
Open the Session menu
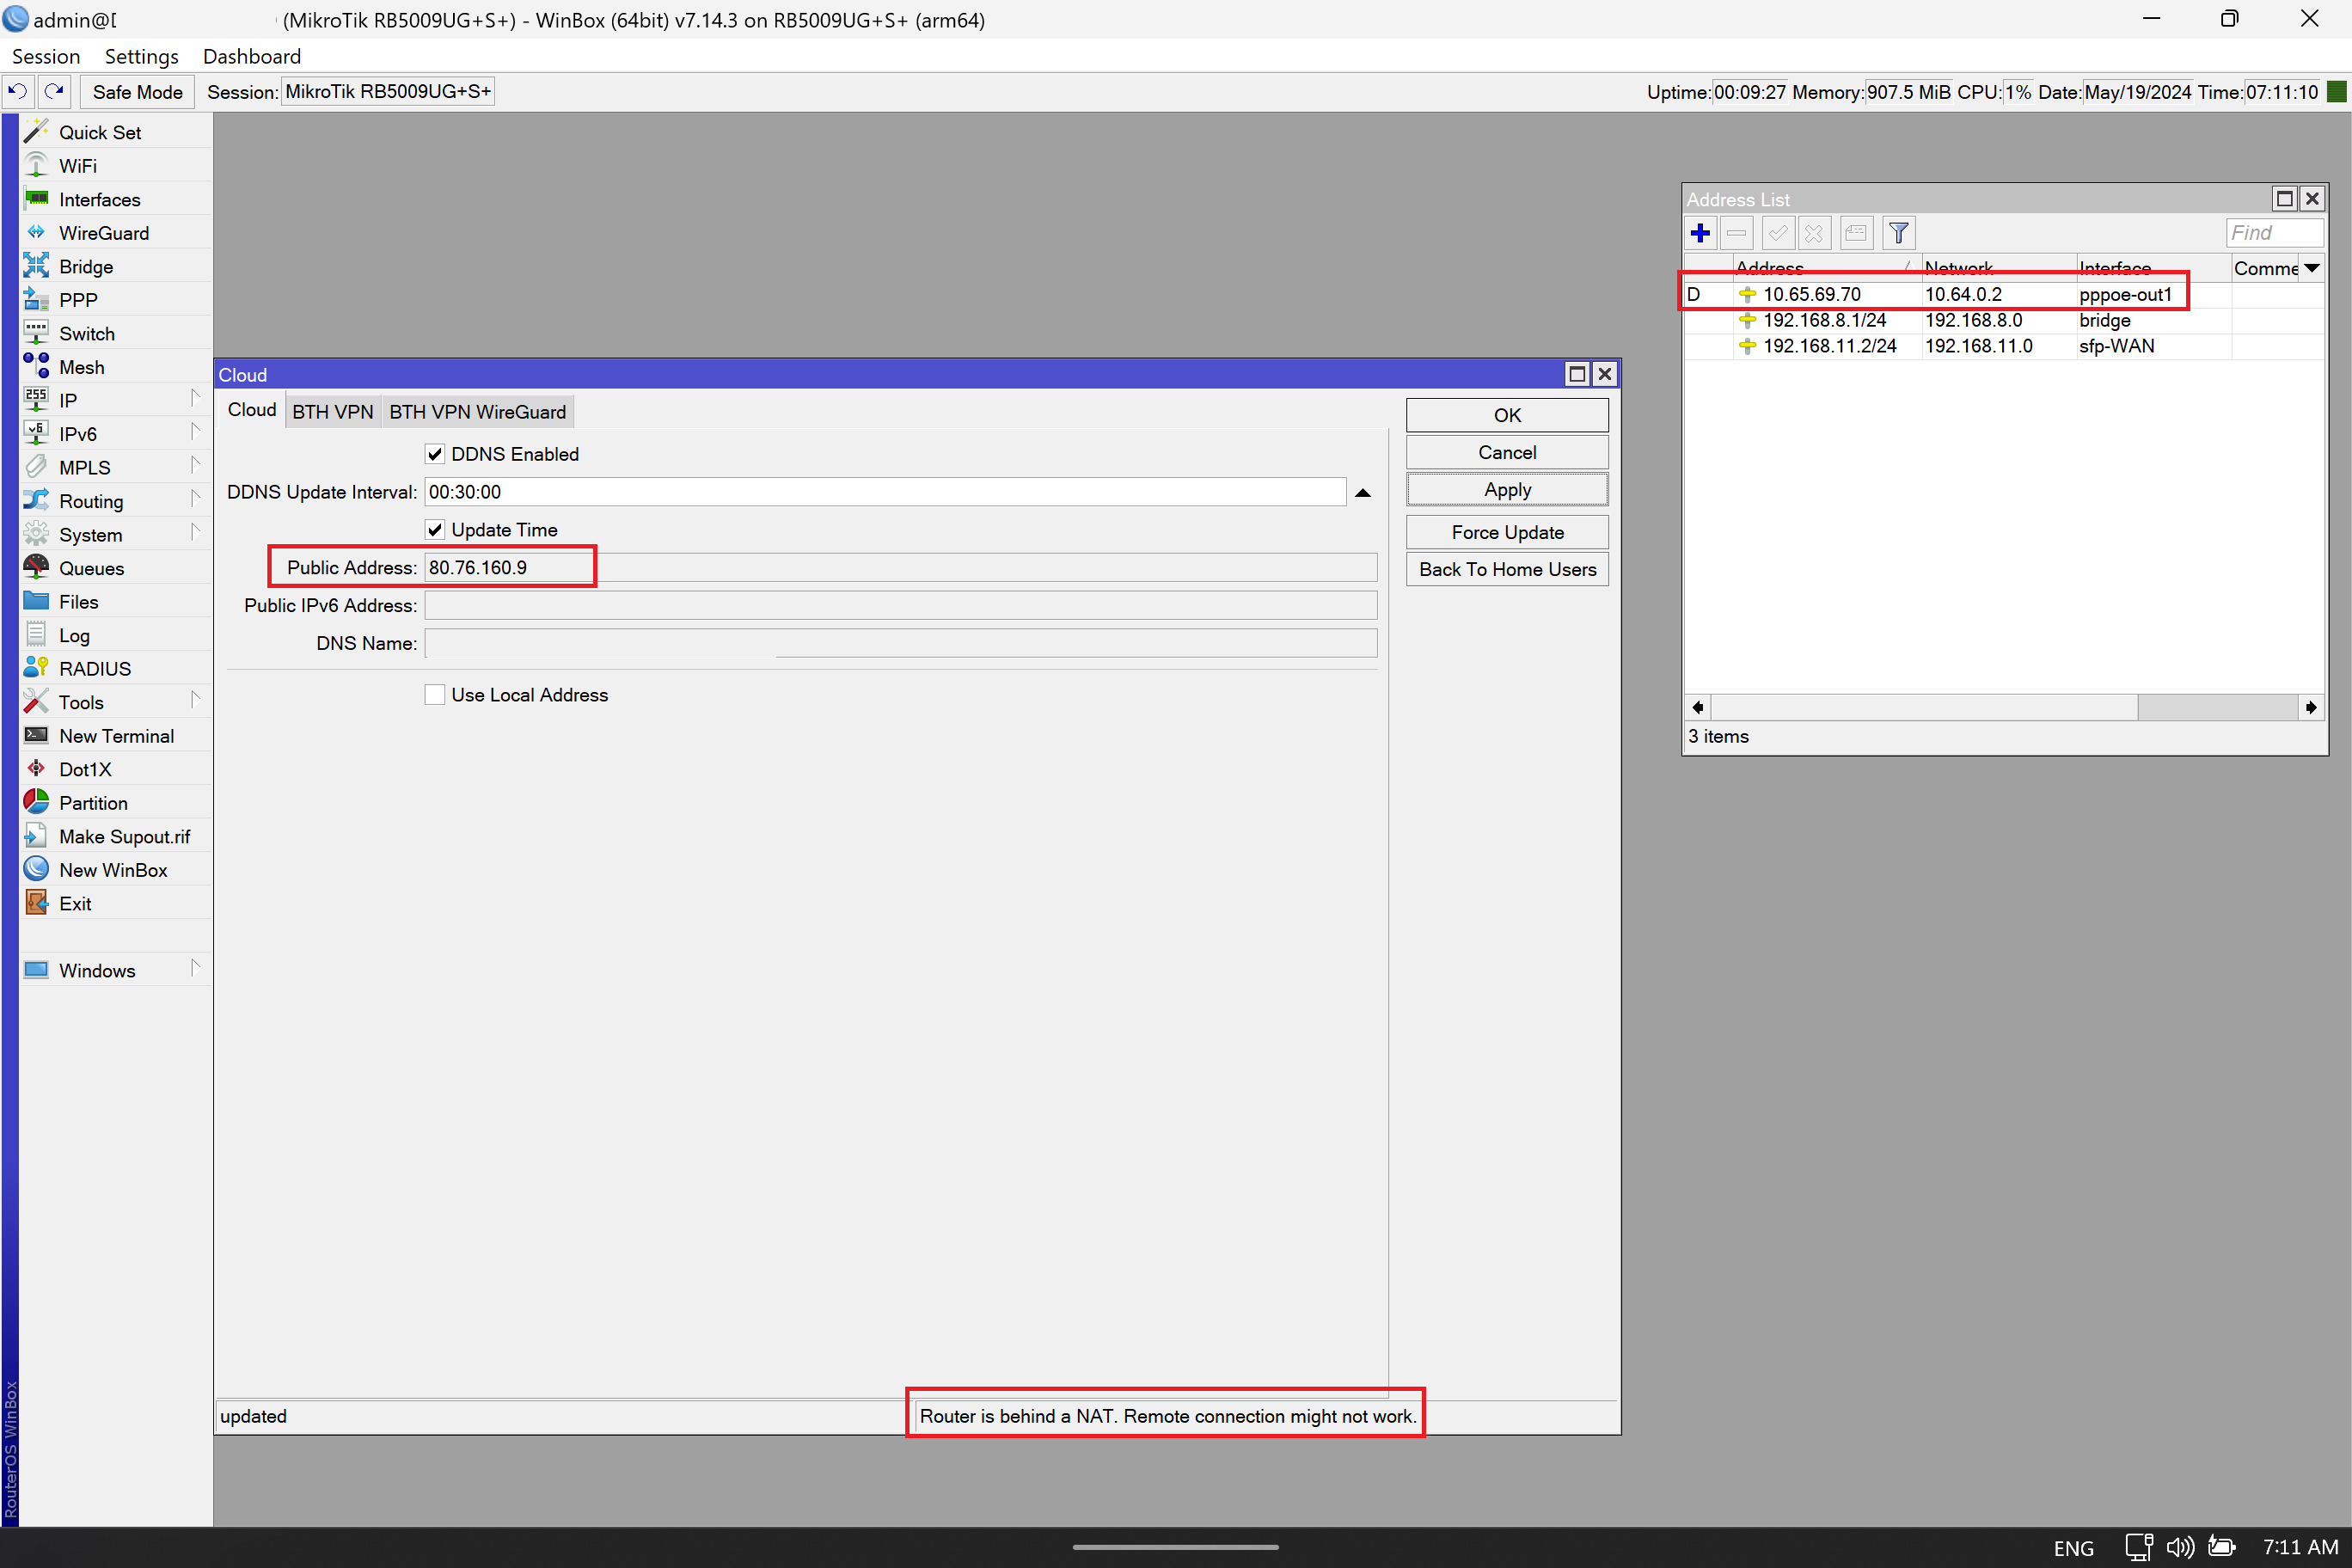point(45,56)
